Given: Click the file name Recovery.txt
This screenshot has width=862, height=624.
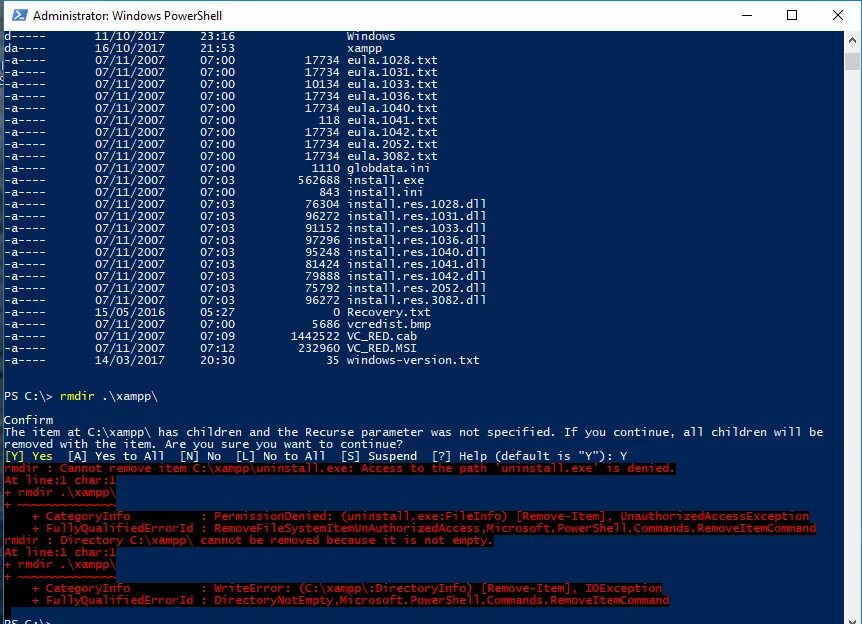Looking at the screenshot, I should (389, 312).
